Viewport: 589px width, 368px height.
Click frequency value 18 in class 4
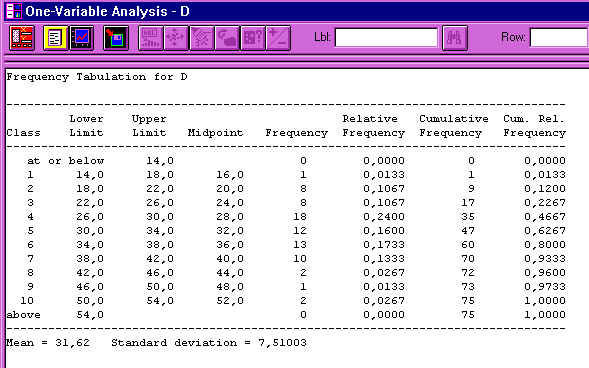click(300, 217)
